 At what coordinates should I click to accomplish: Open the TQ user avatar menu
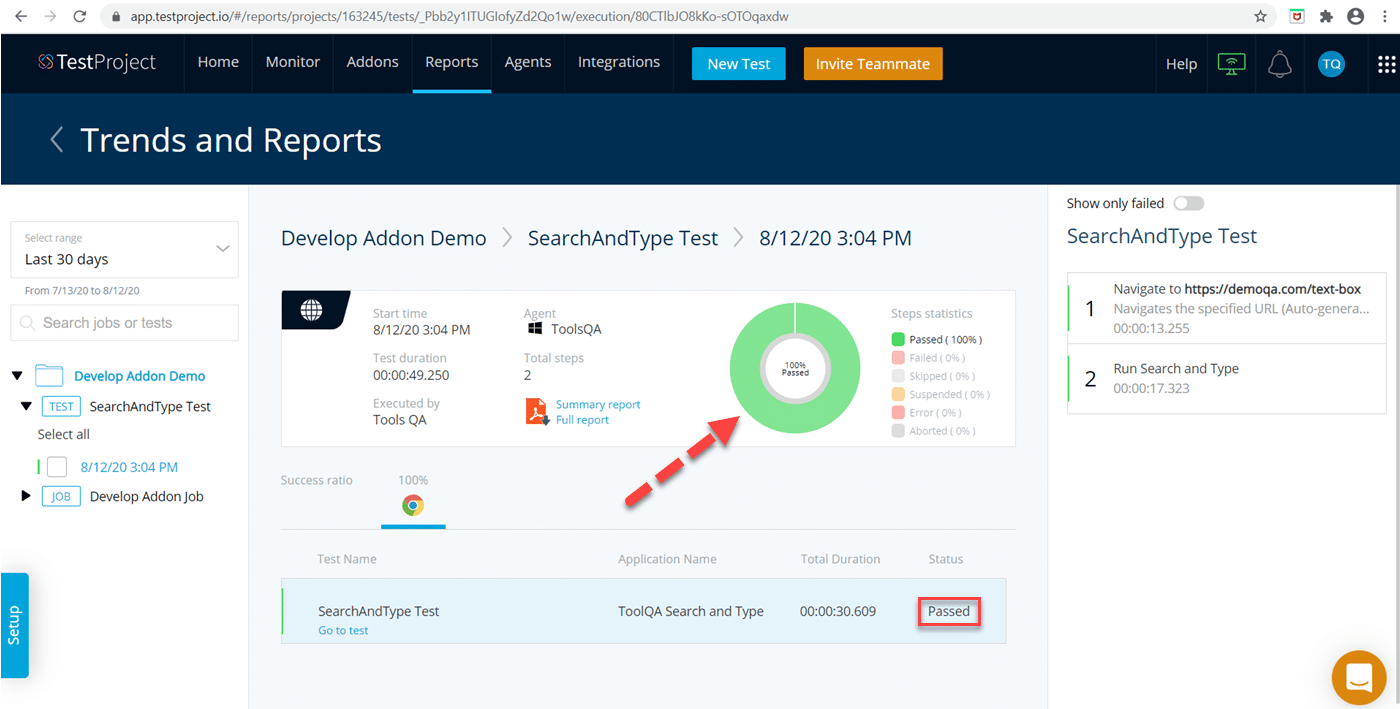point(1331,64)
